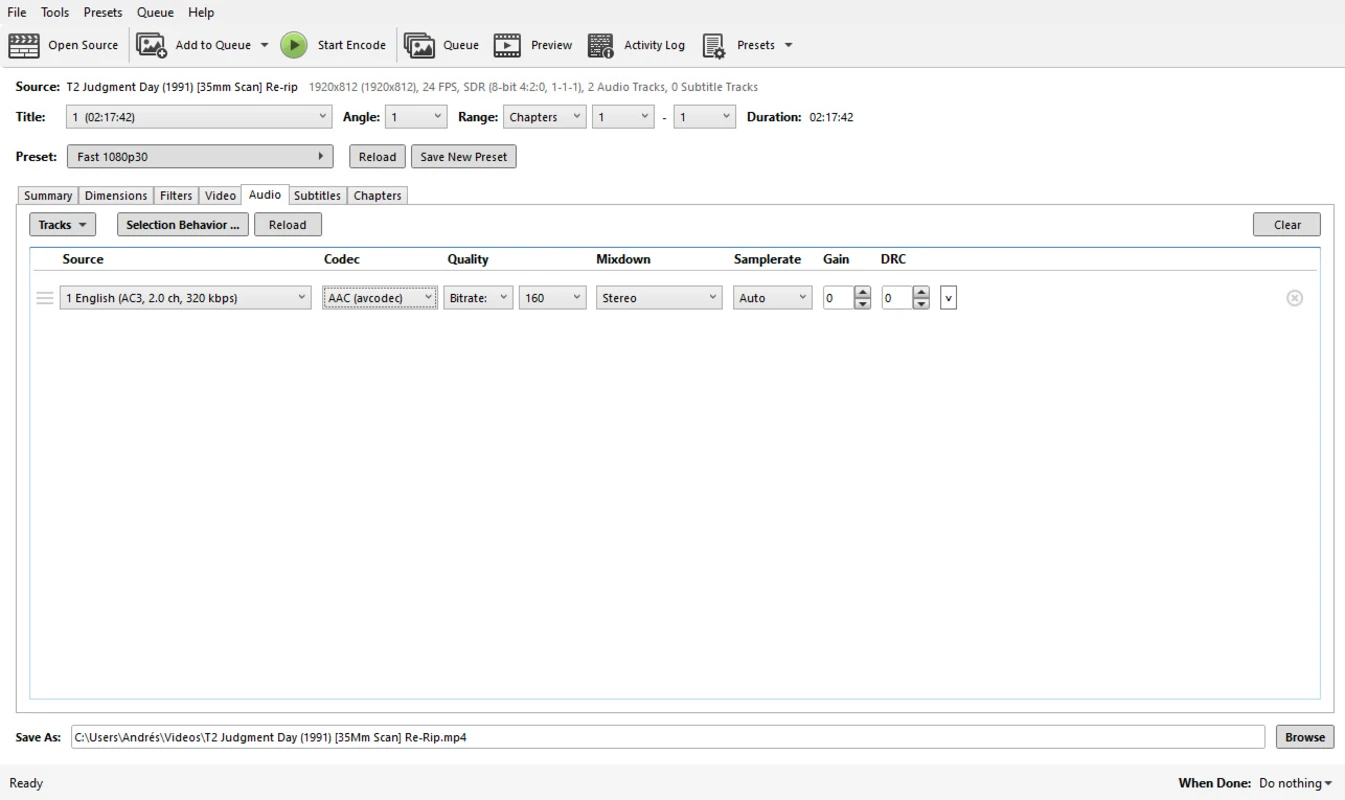Expand the audio track advanced options chevron
This screenshot has height=800, width=1345.
[x=948, y=298]
